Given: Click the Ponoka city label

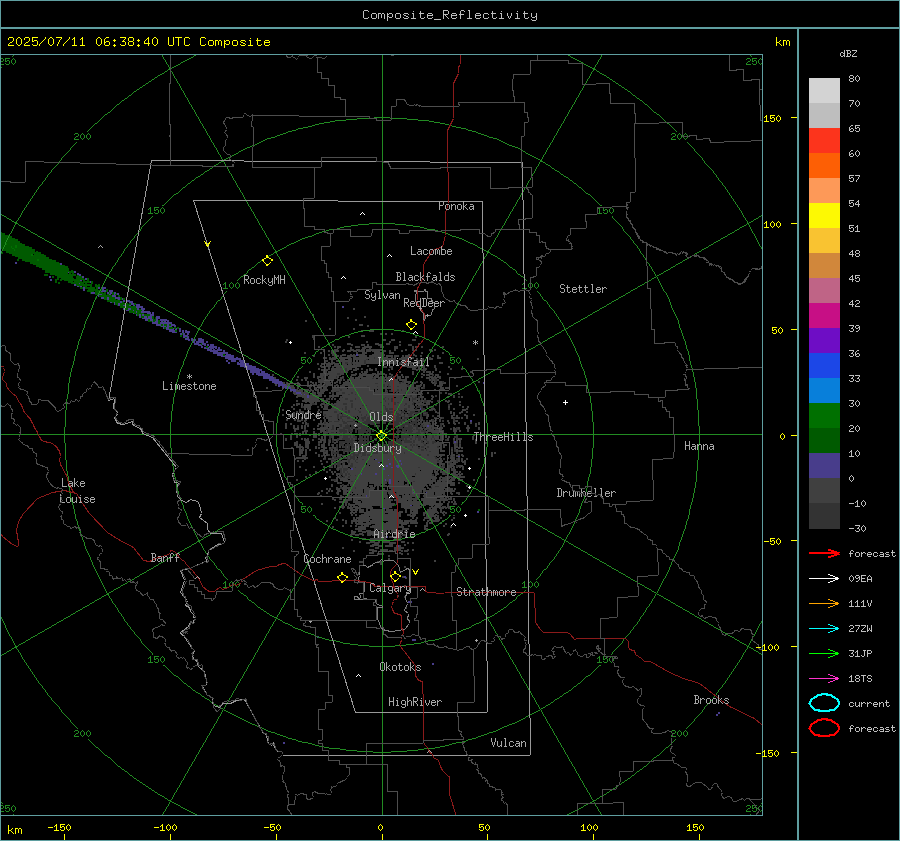Looking at the screenshot, I should (456, 206).
